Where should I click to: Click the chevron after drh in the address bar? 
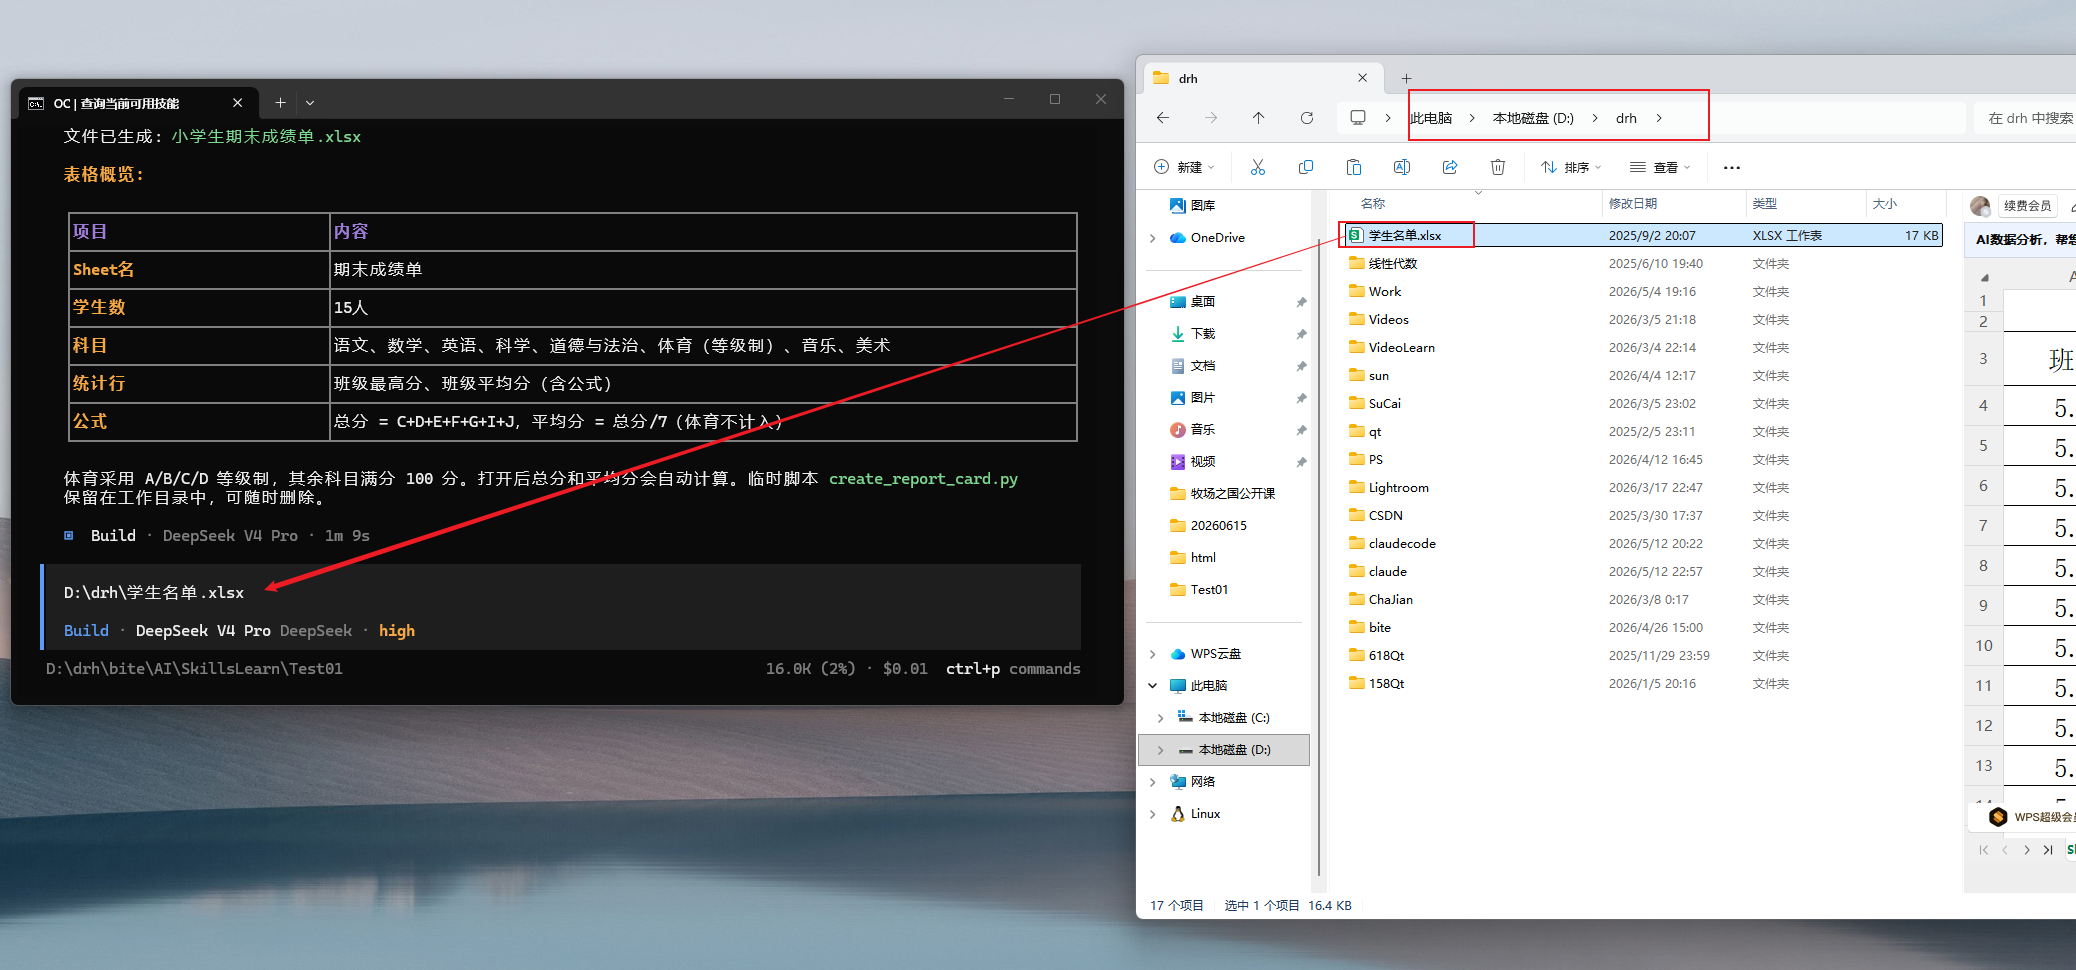pyautogui.click(x=1659, y=118)
